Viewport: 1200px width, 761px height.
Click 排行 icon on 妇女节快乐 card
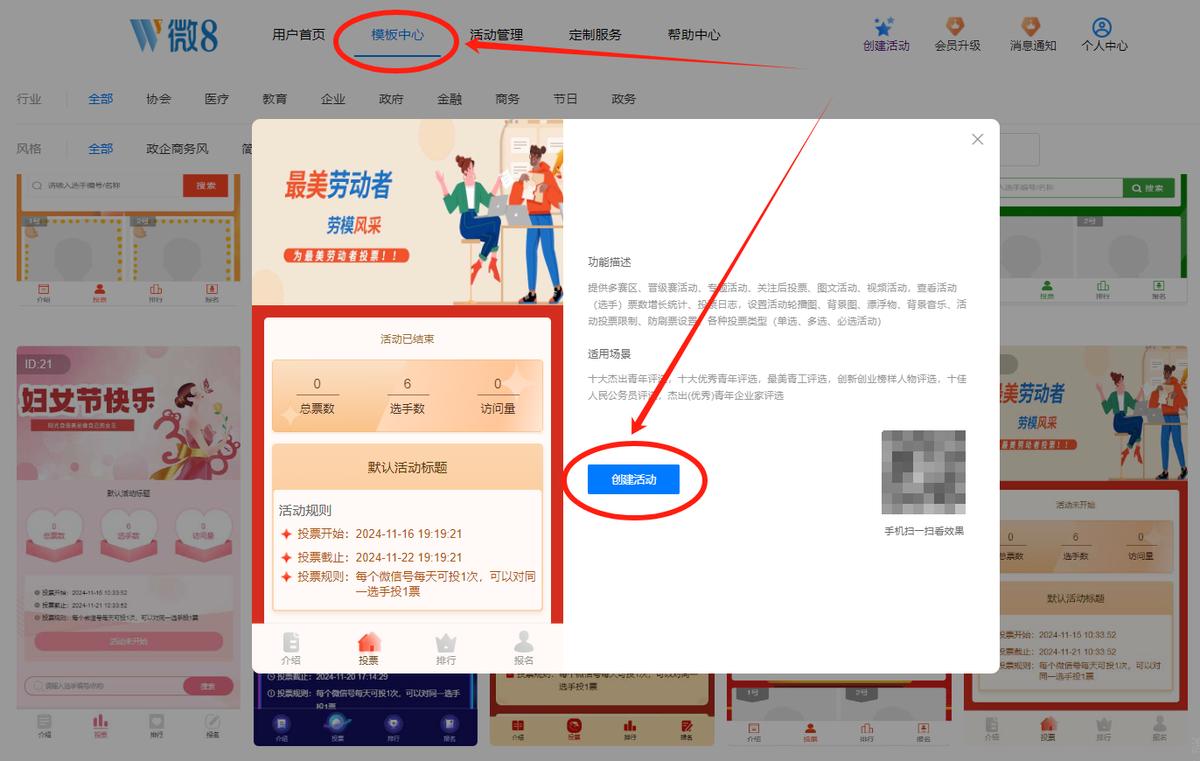click(156, 721)
